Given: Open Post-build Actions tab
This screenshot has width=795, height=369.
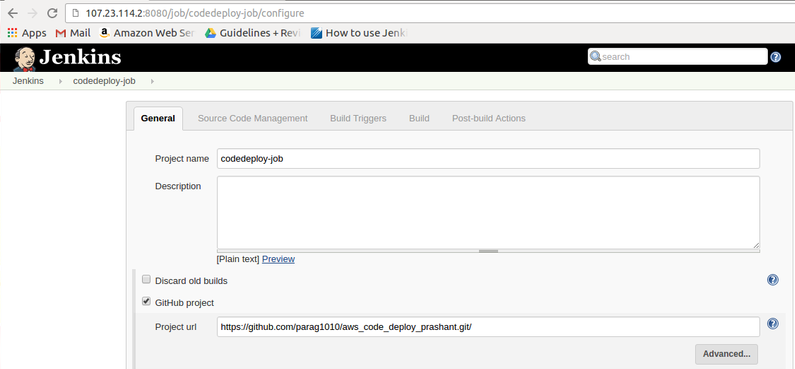Looking at the screenshot, I should (x=489, y=118).
